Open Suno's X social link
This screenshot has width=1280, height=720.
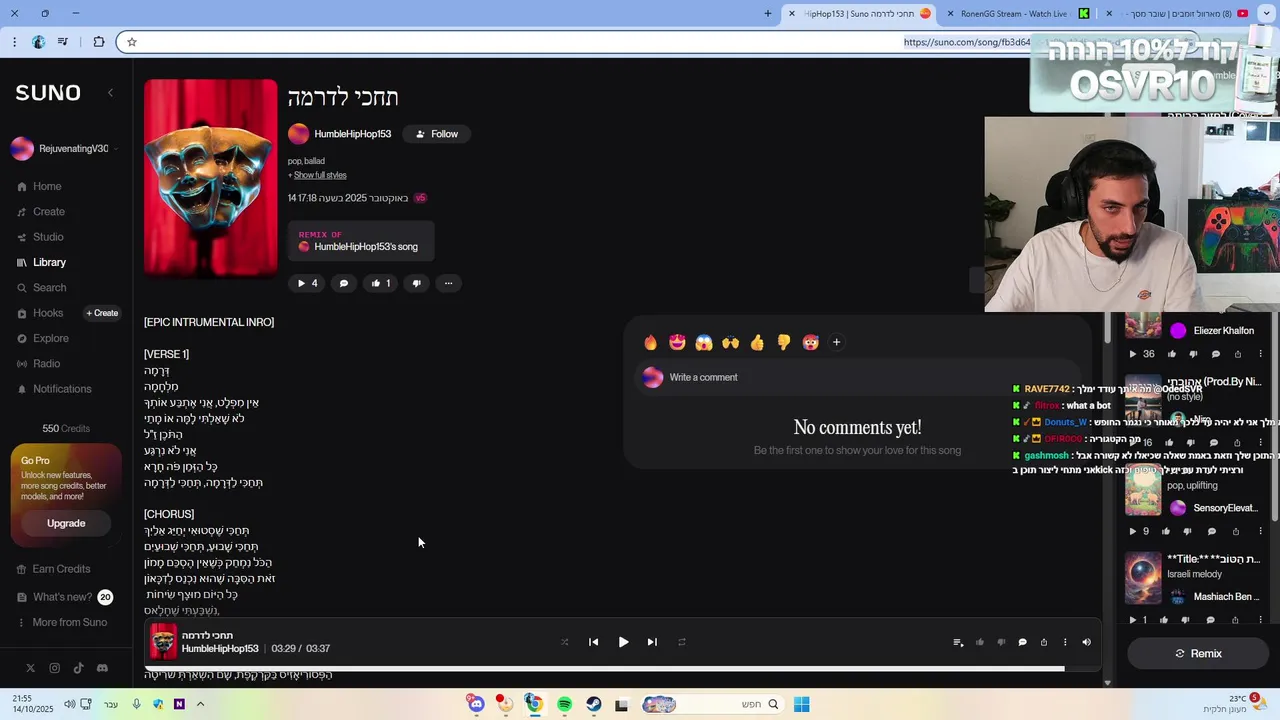click(30, 668)
